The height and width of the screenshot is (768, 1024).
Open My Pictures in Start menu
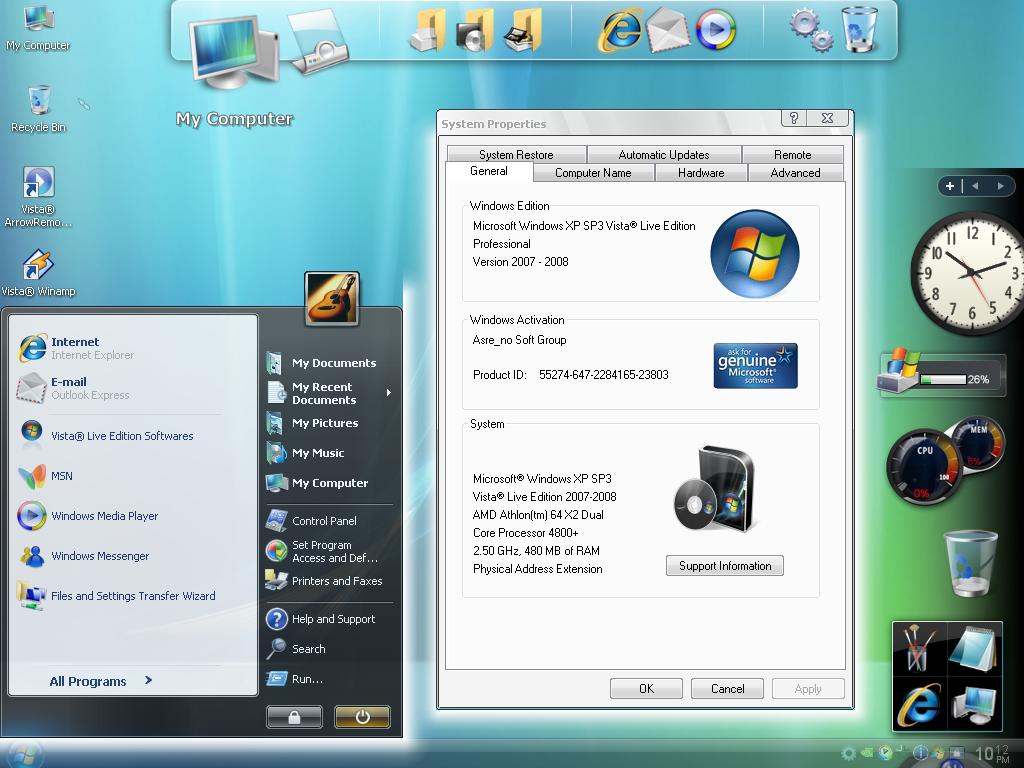pos(313,423)
